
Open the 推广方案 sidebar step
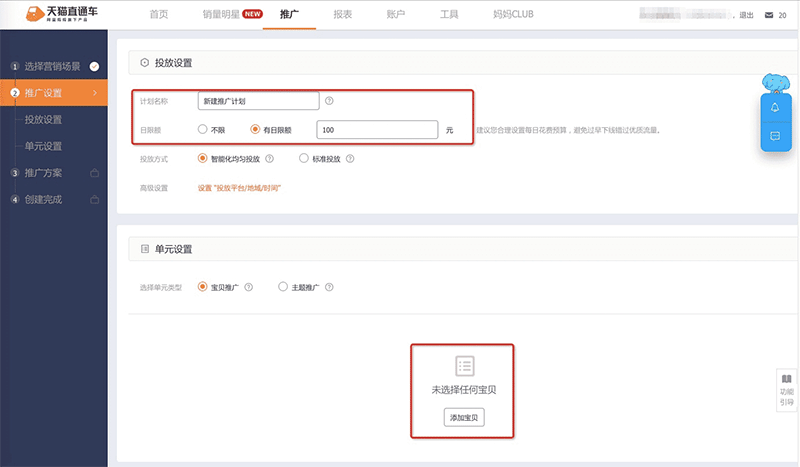[x=54, y=173]
